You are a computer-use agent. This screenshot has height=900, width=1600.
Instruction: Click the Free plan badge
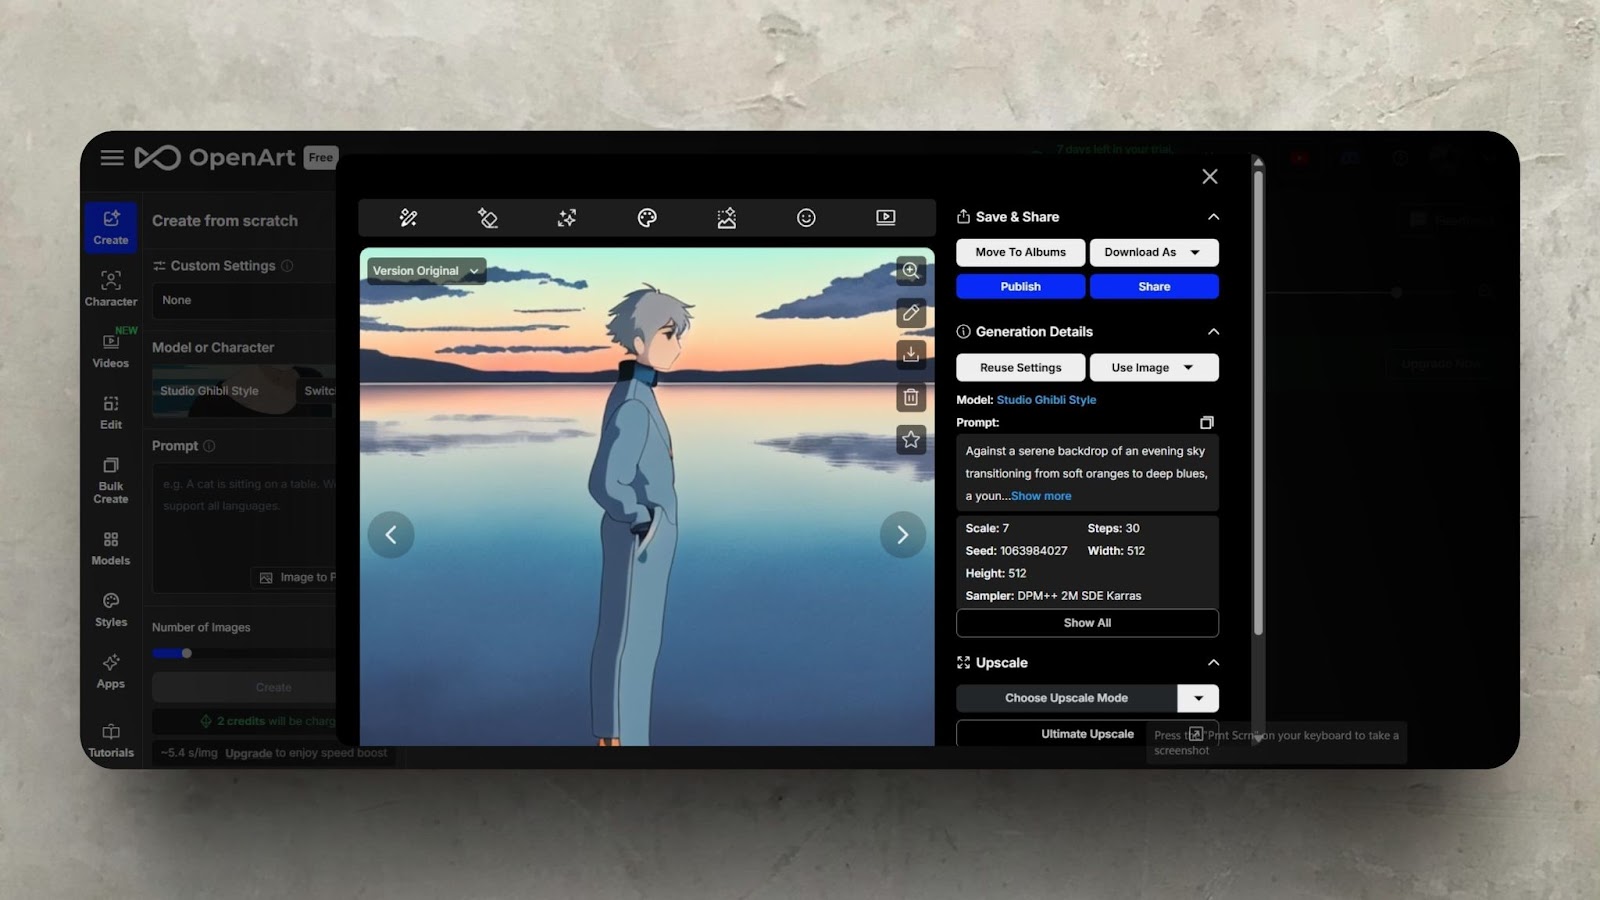click(321, 158)
